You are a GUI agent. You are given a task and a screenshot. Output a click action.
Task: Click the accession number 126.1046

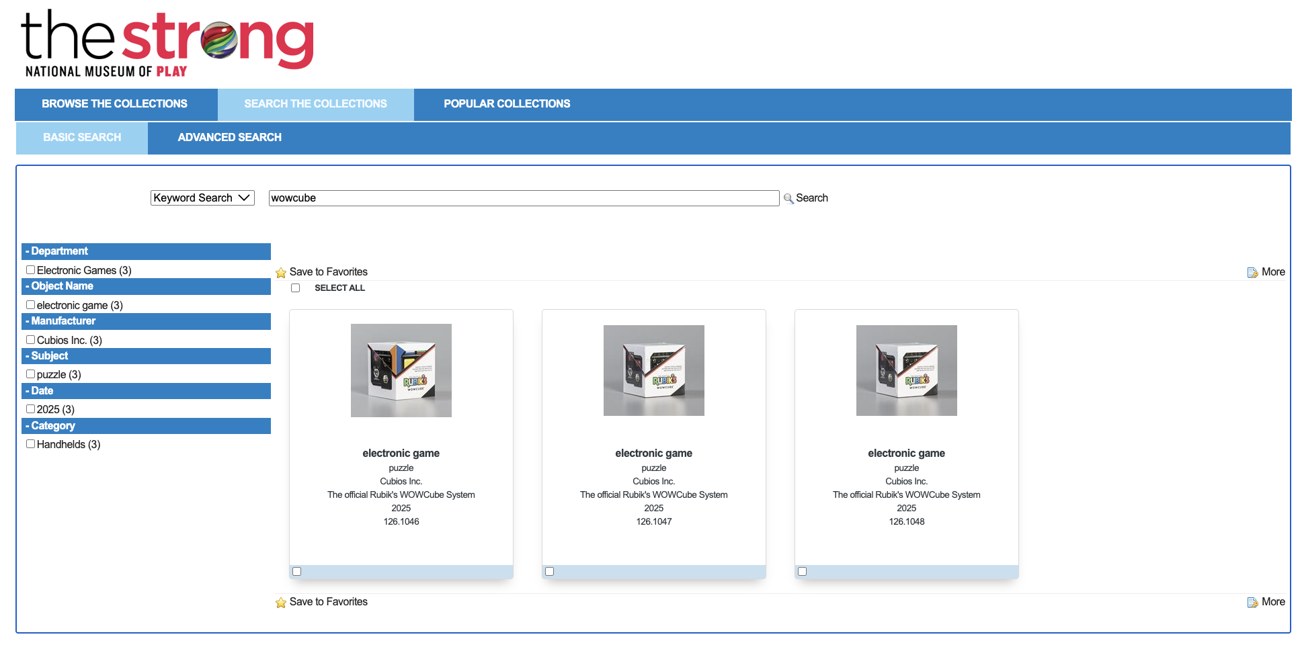click(401, 522)
